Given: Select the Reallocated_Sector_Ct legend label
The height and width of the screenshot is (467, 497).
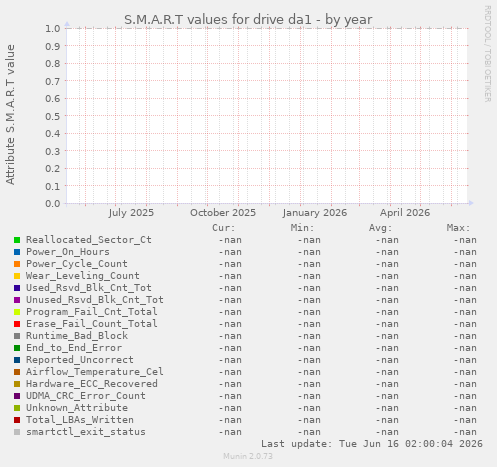Looking at the screenshot, I should [x=89, y=240].
